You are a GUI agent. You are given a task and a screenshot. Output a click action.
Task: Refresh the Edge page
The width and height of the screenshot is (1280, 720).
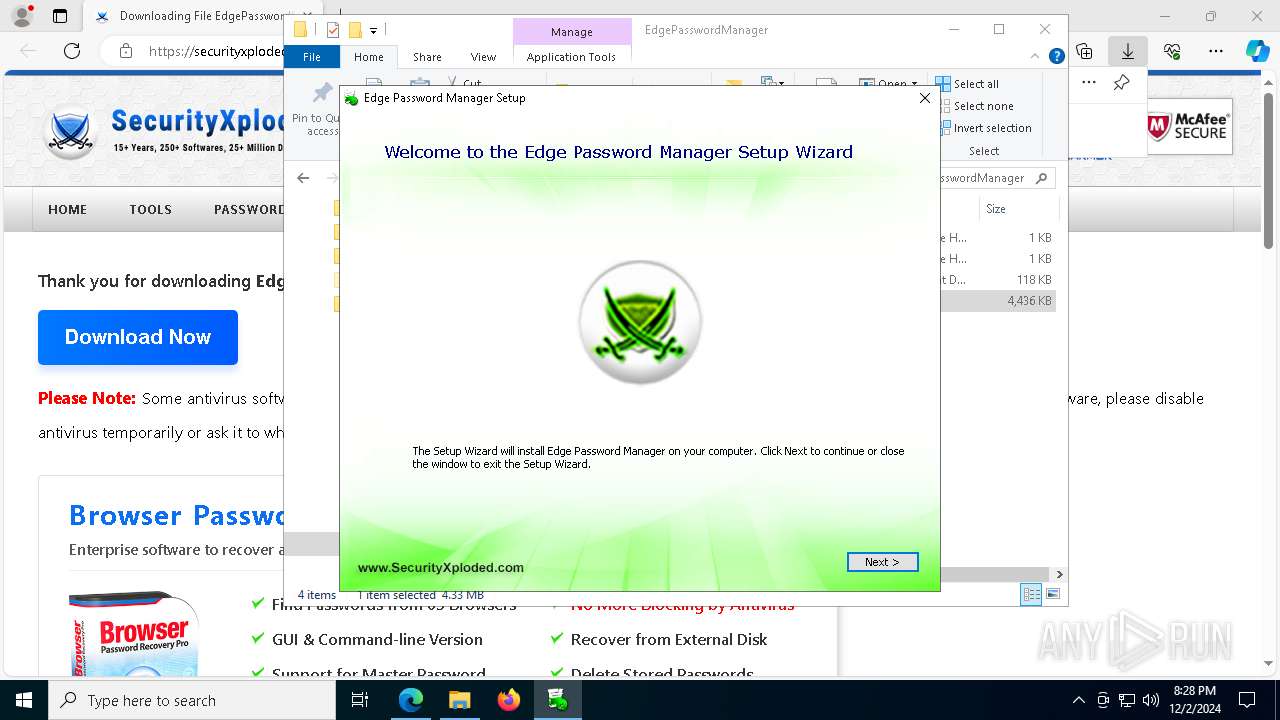click(72, 51)
